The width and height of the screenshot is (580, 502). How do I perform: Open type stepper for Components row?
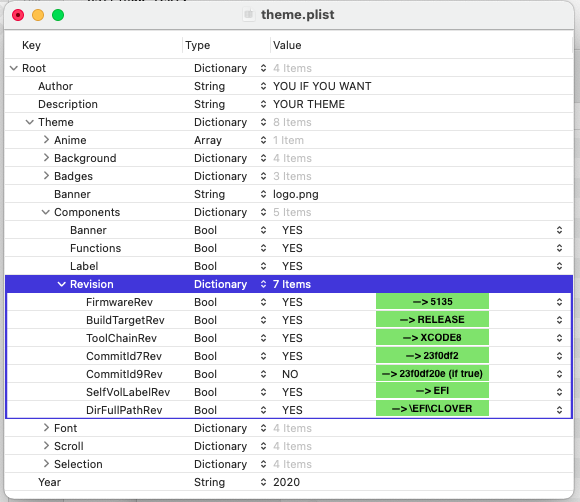coord(263,212)
